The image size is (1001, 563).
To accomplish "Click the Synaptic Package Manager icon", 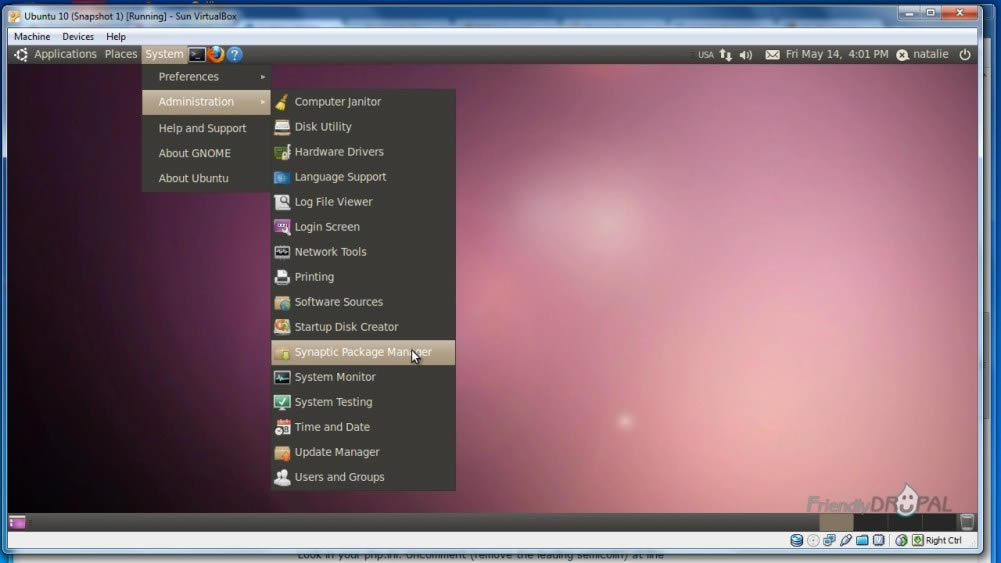I will click(282, 352).
